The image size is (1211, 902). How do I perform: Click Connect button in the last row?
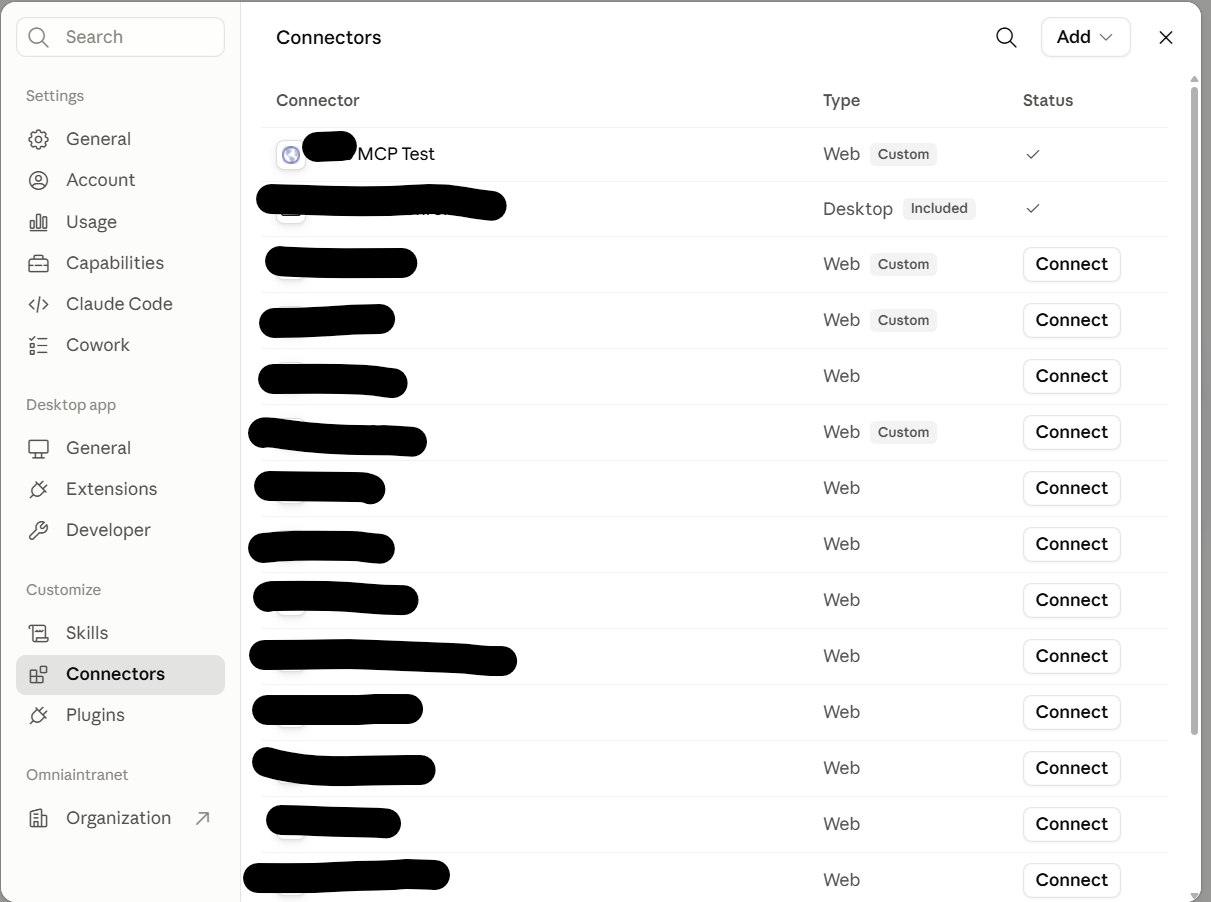point(1071,880)
